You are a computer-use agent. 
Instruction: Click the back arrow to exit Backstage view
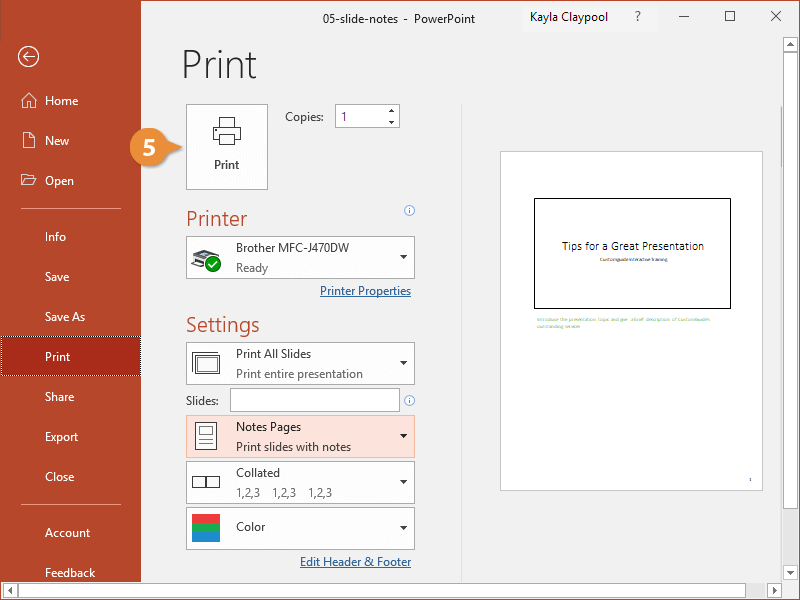click(x=27, y=57)
